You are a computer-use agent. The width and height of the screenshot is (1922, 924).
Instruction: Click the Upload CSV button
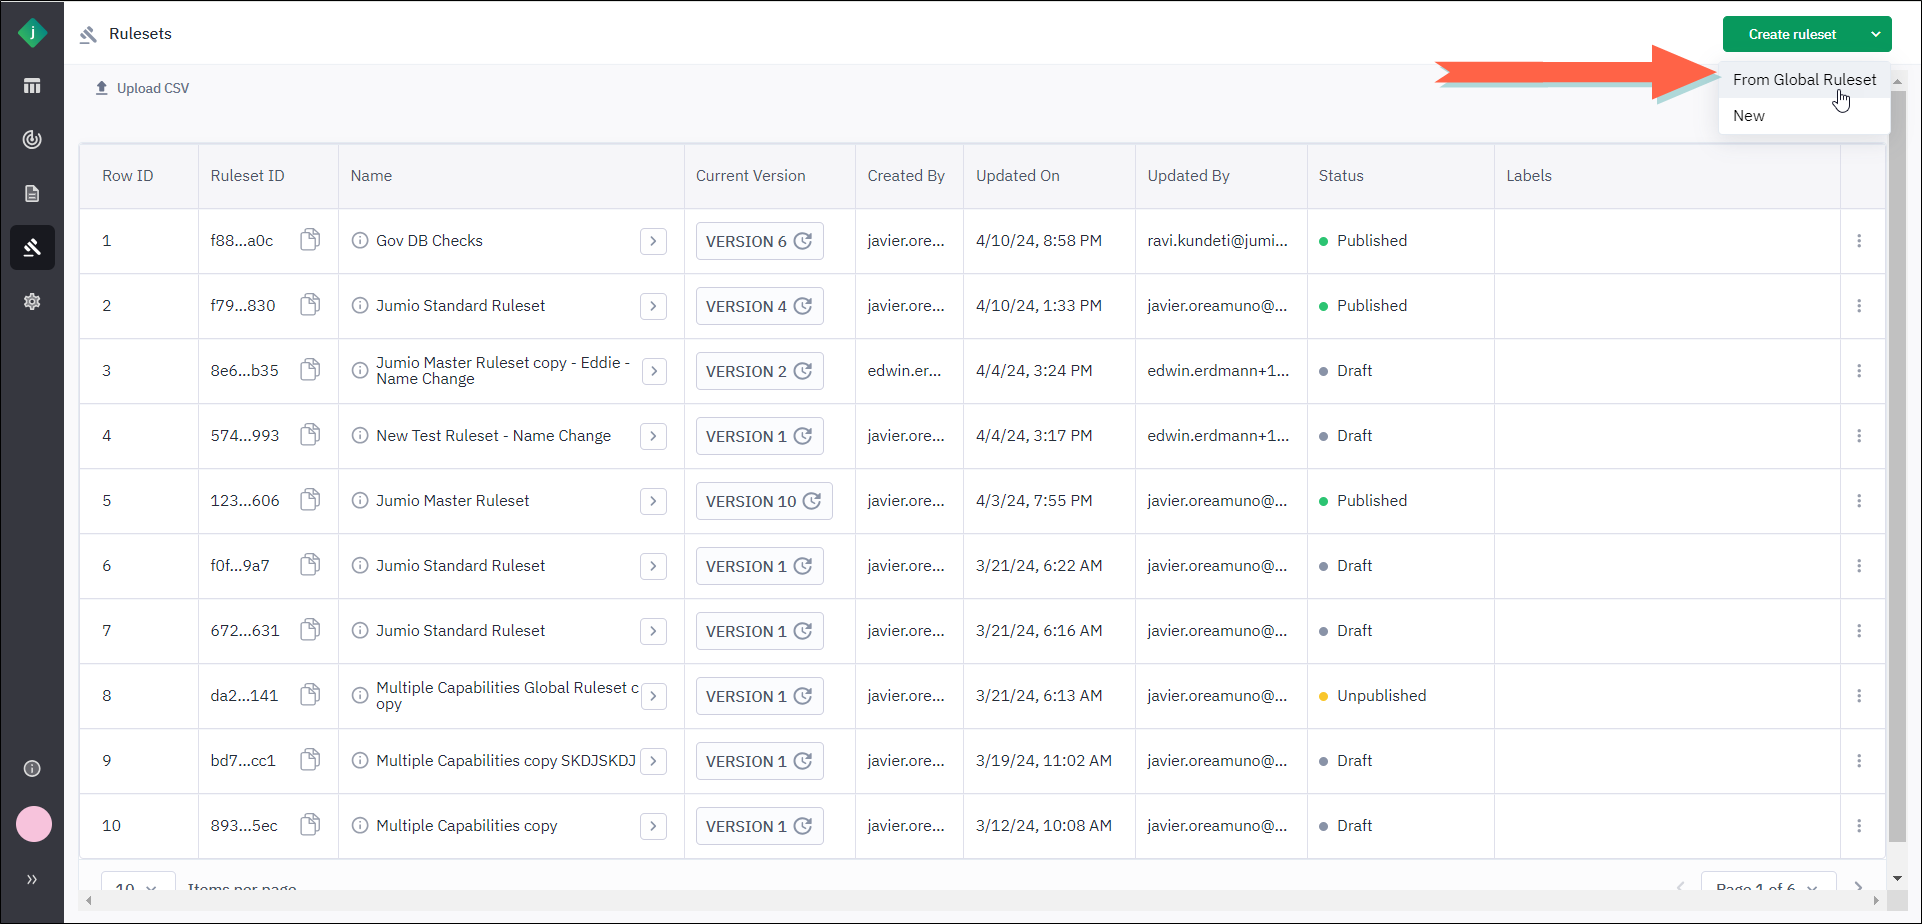[142, 88]
